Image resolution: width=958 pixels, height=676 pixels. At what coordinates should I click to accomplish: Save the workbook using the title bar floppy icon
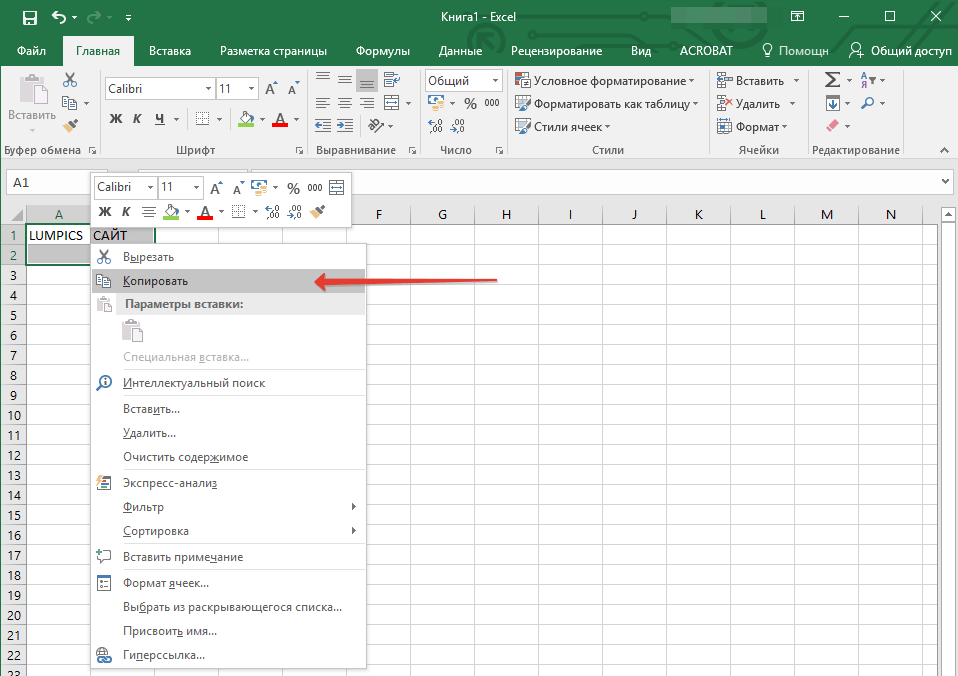coord(29,17)
